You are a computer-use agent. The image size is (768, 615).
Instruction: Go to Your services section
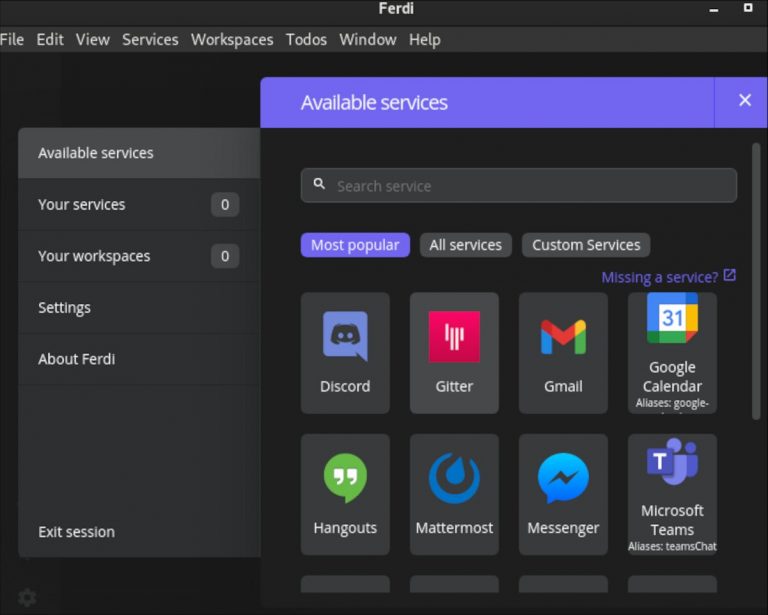coord(82,204)
